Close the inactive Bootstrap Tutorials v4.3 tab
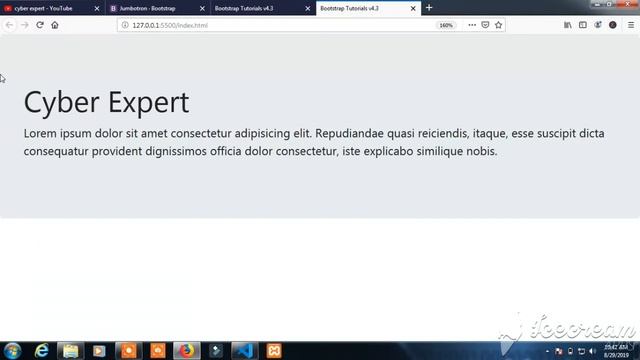The image size is (640, 360). point(308,8)
